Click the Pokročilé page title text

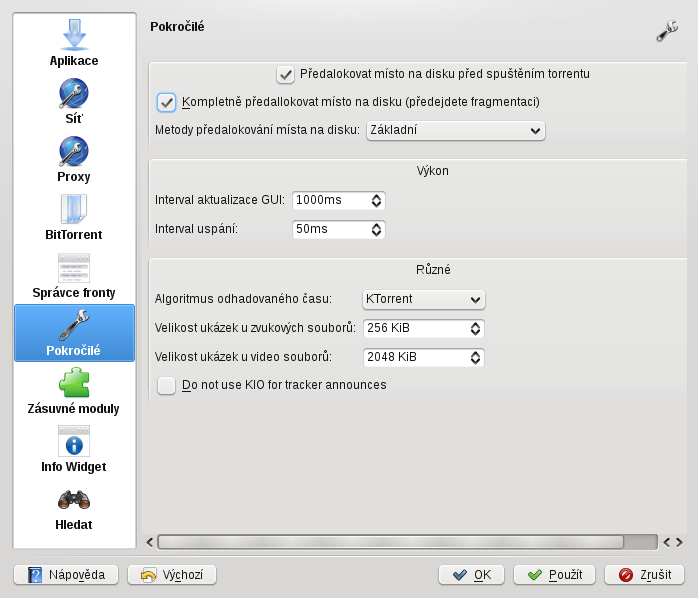177,27
